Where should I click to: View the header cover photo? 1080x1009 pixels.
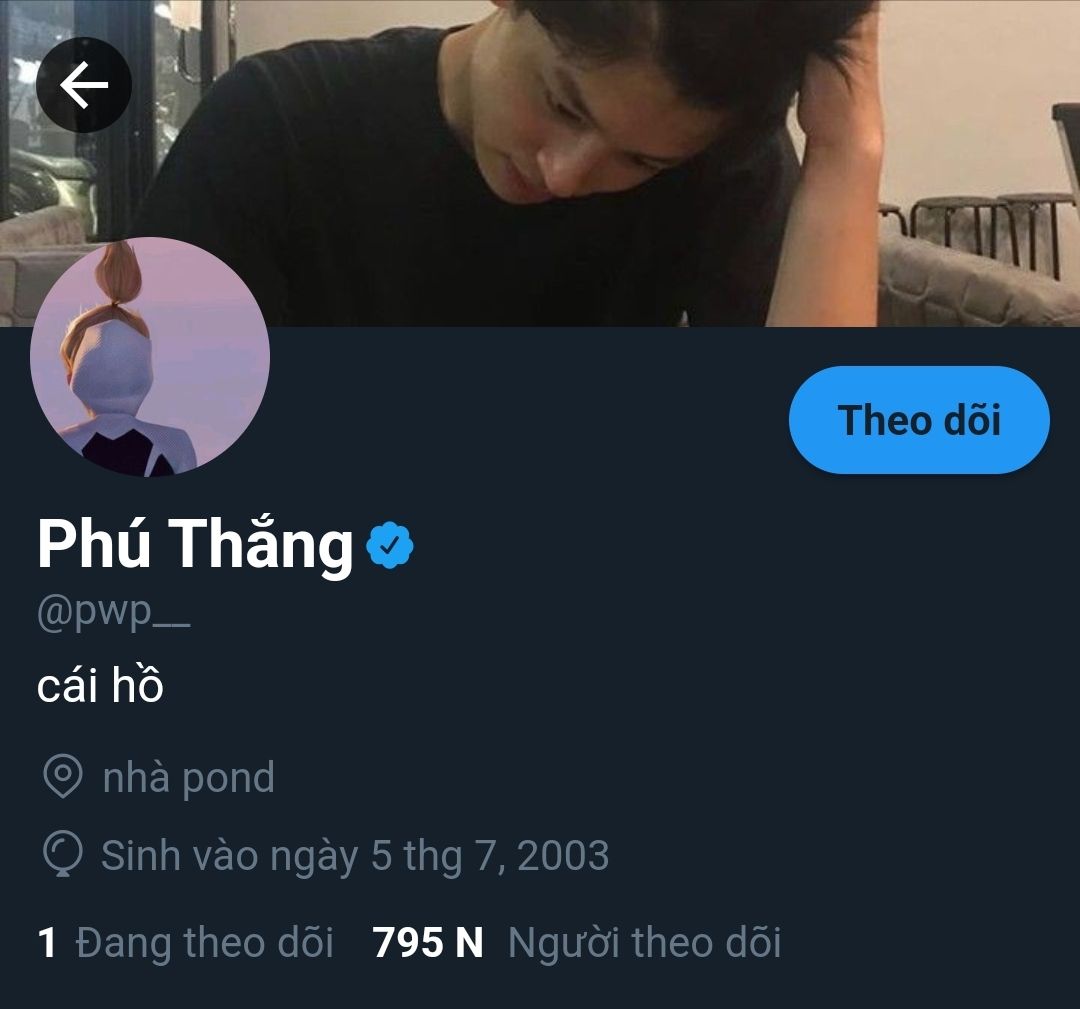pos(540,163)
